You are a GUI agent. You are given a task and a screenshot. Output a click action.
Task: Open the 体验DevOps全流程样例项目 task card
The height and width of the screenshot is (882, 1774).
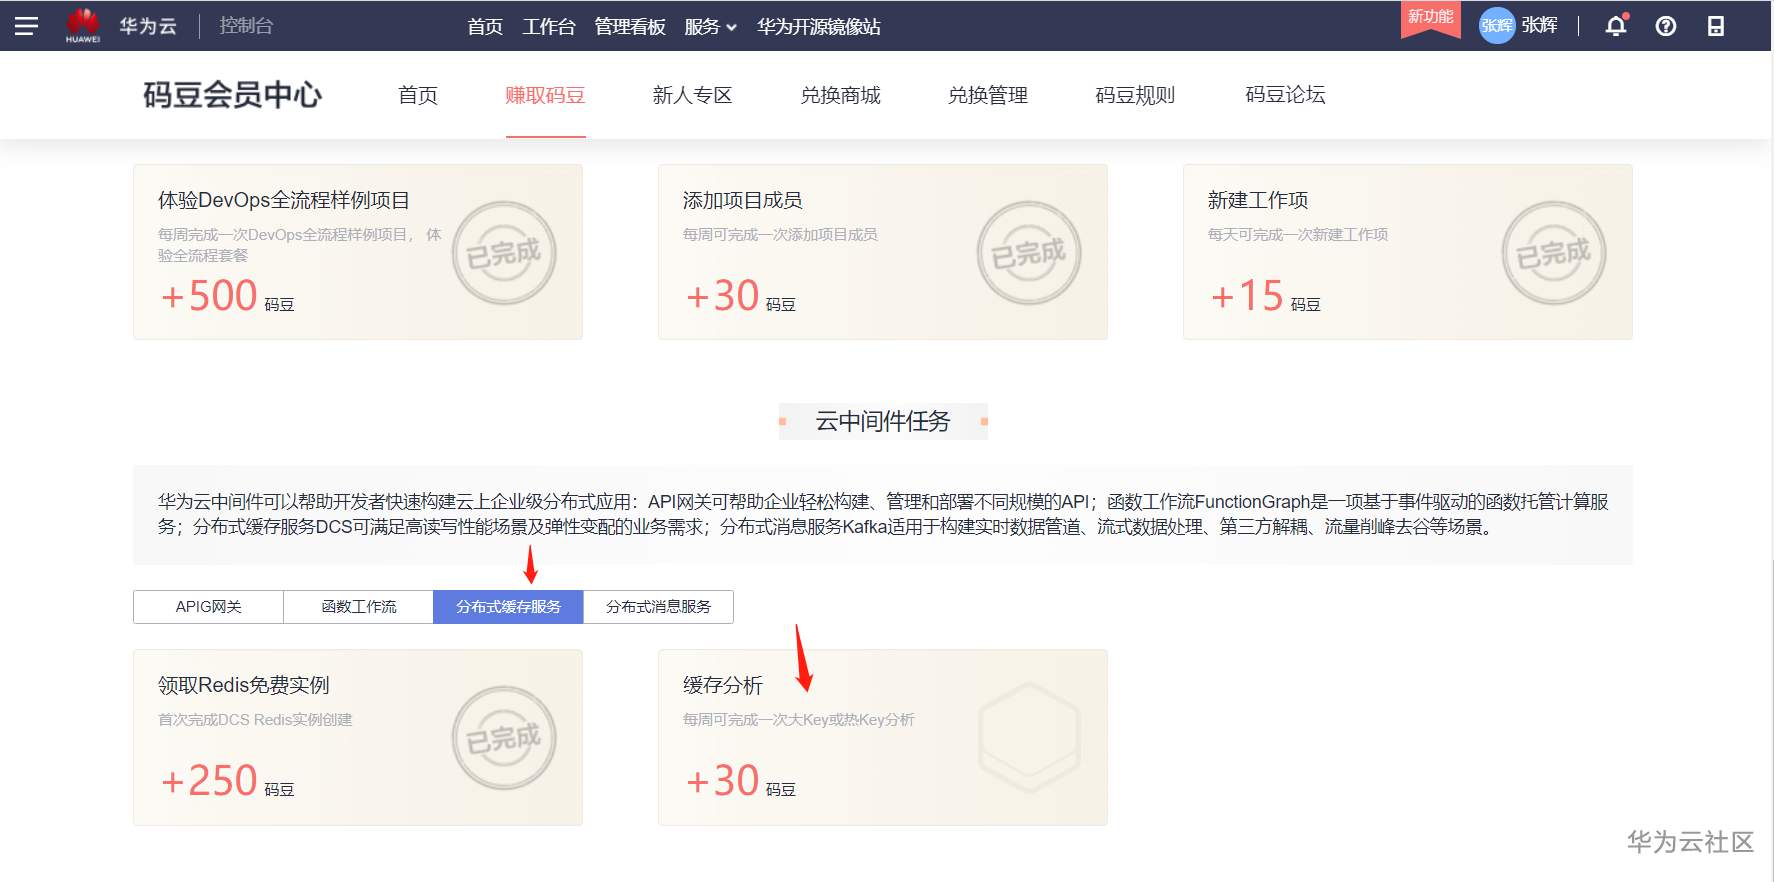click(x=358, y=252)
